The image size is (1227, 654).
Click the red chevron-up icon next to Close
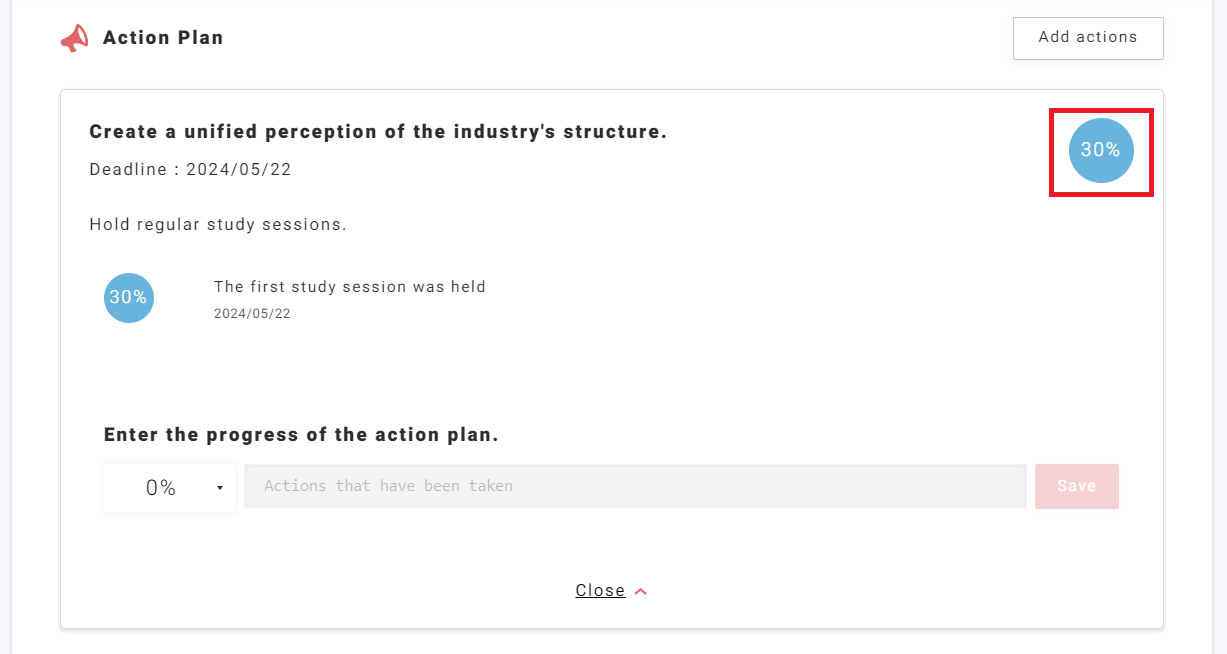[641, 591]
